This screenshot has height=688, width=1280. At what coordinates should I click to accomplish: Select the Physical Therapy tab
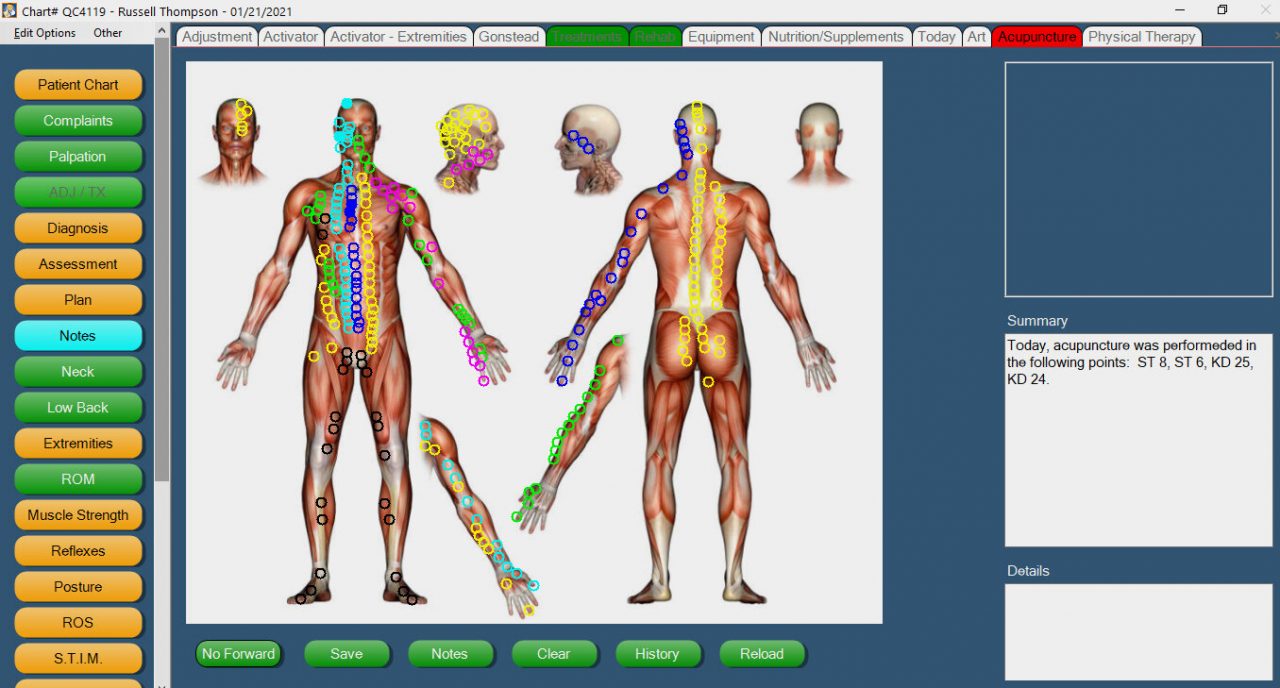(x=1141, y=36)
